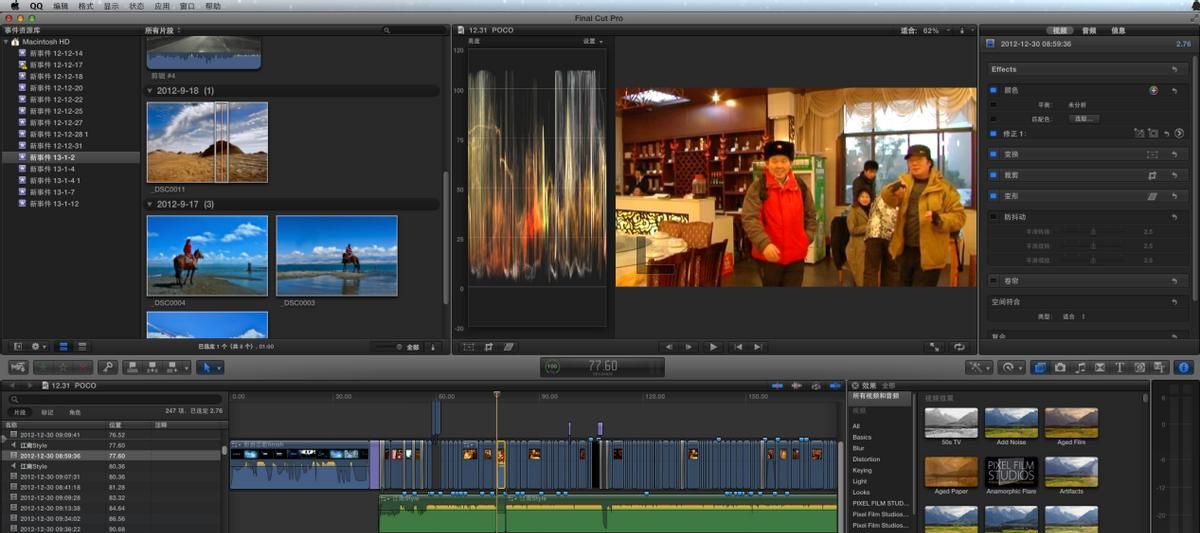
Task: Reset the Effects section in Inspector
Action: (x=1174, y=69)
